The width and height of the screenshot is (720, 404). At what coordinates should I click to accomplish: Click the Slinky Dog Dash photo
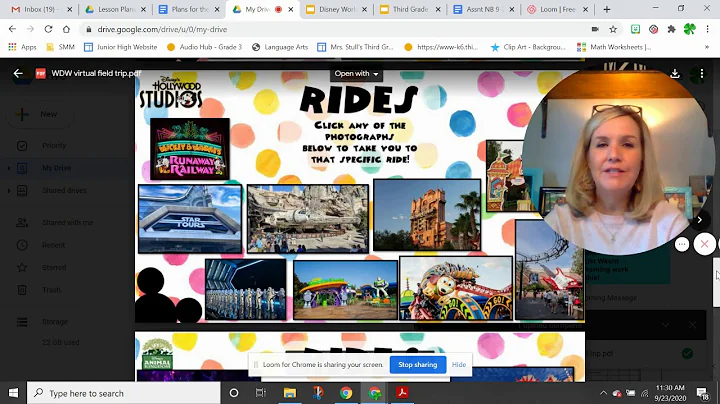tap(456, 288)
